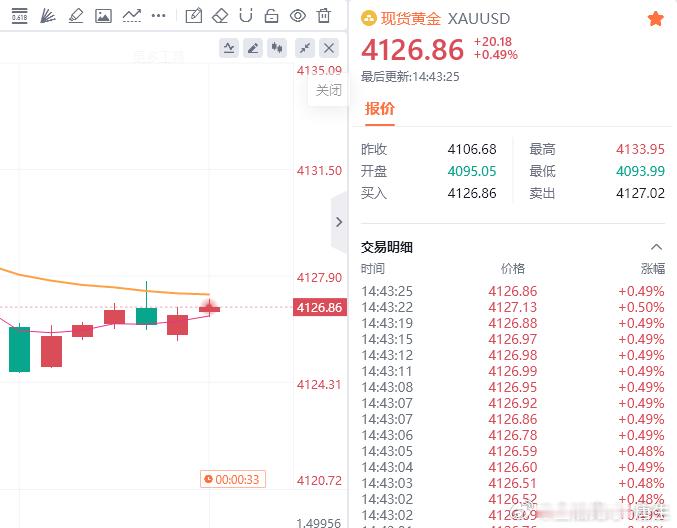The width and height of the screenshot is (677, 528).
Task: Click the trash can to delete drawings
Action: click(x=324, y=16)
